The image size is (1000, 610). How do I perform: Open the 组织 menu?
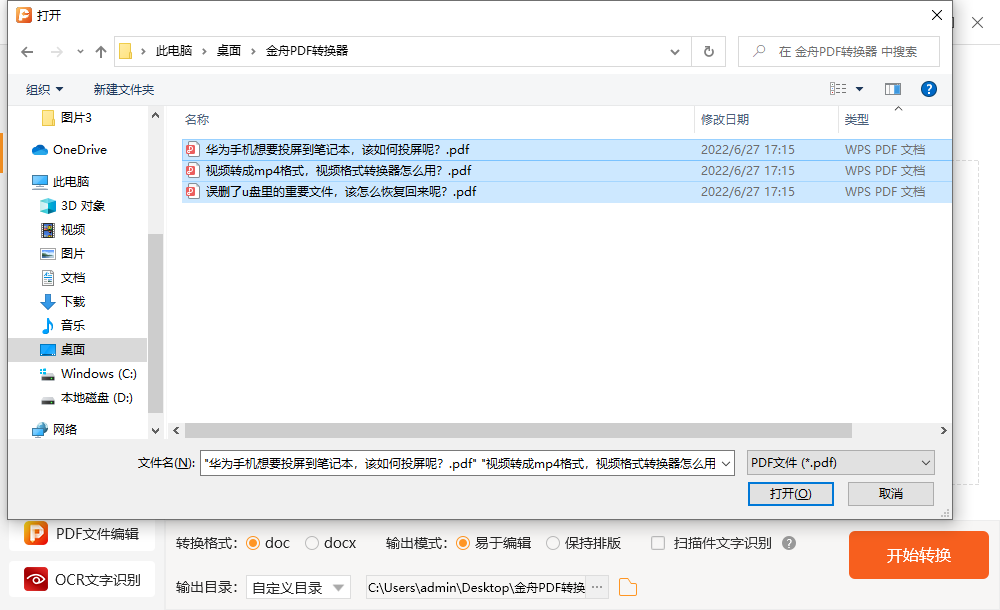tap(44, 89)
